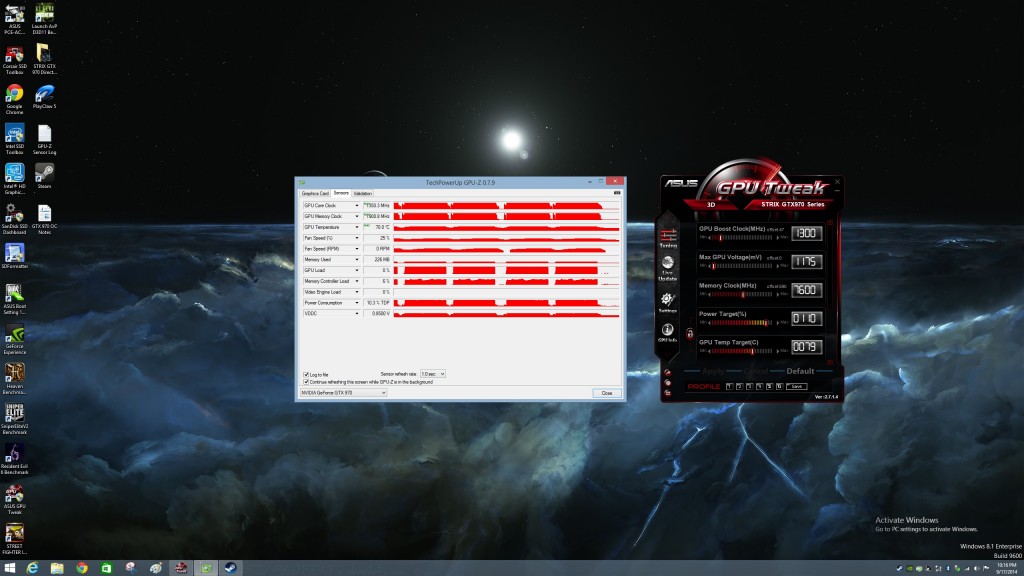Open Windows Start button
The image size is (1024, 576).
(9, 568)
